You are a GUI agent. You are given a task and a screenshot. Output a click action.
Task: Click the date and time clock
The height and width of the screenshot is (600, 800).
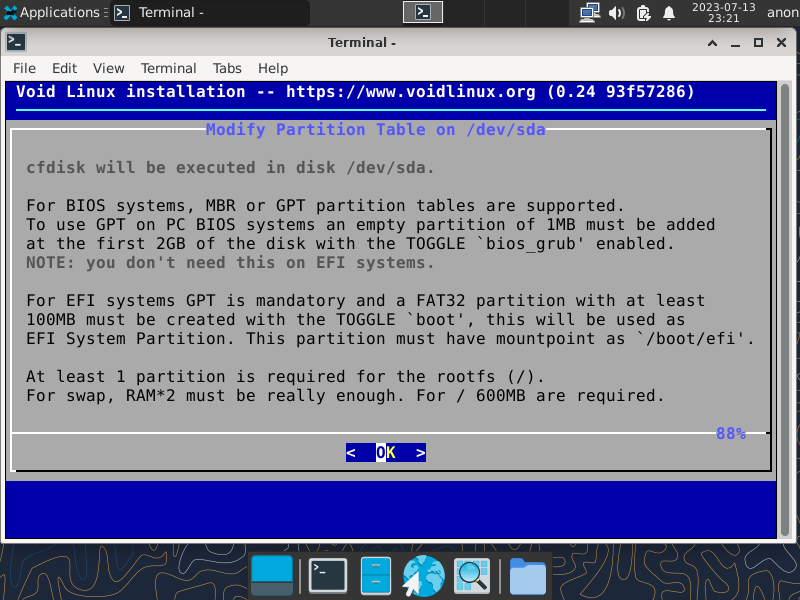(x=723, y=12)
